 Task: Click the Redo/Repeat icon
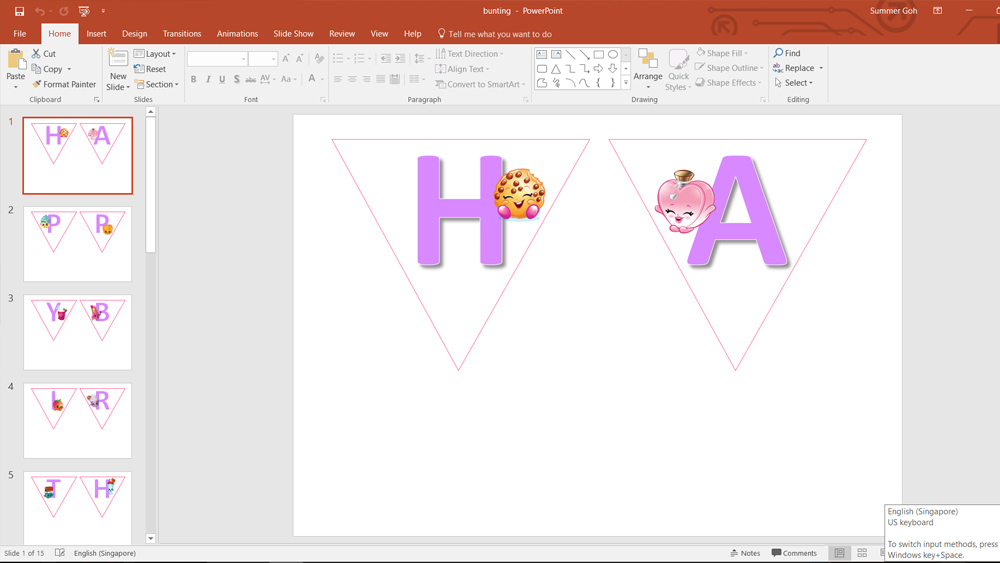(x=63, y=11)
